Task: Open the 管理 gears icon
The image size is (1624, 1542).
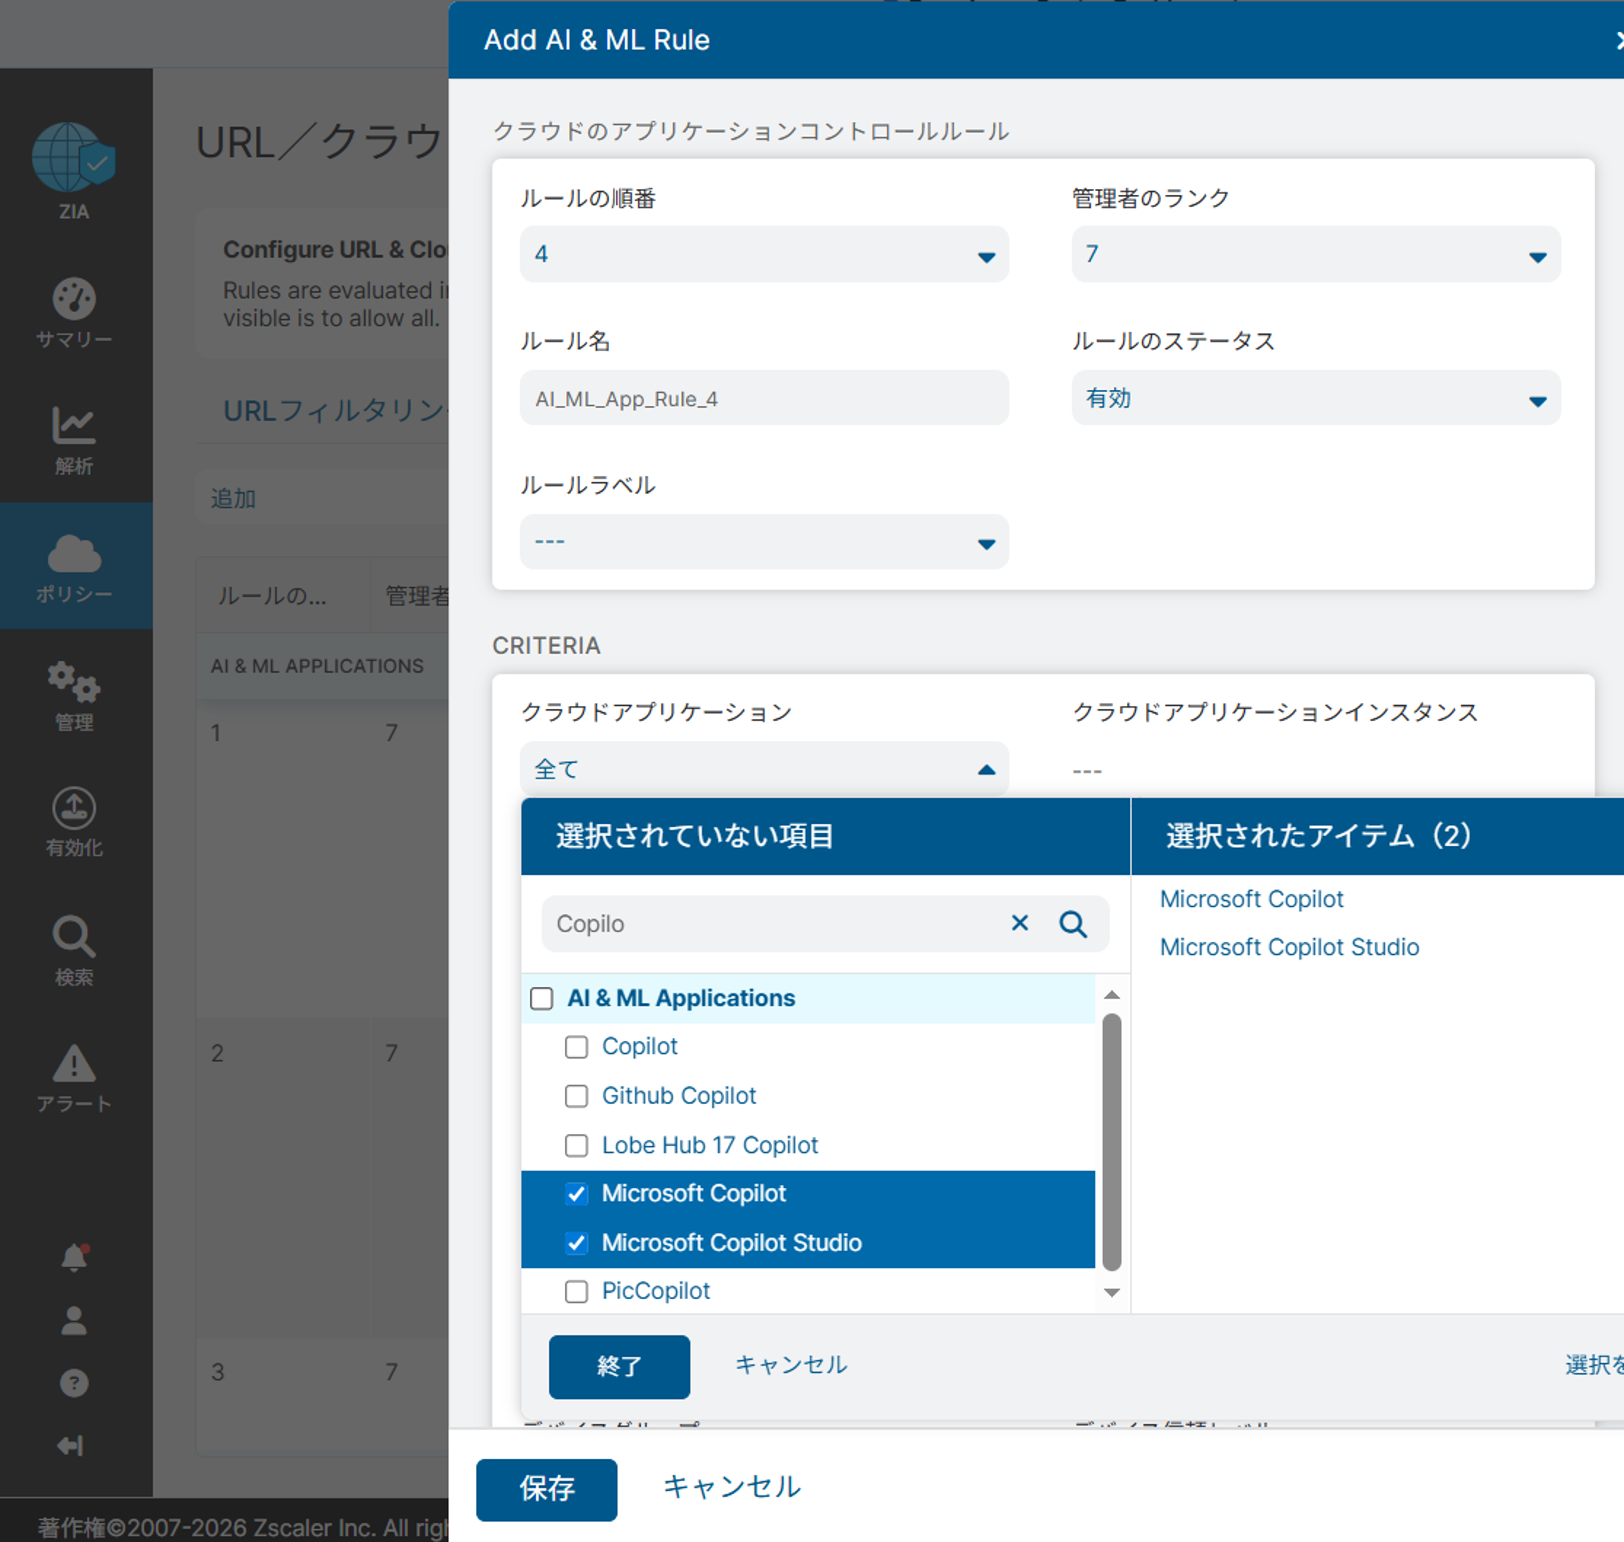Action: pos(74,682)
